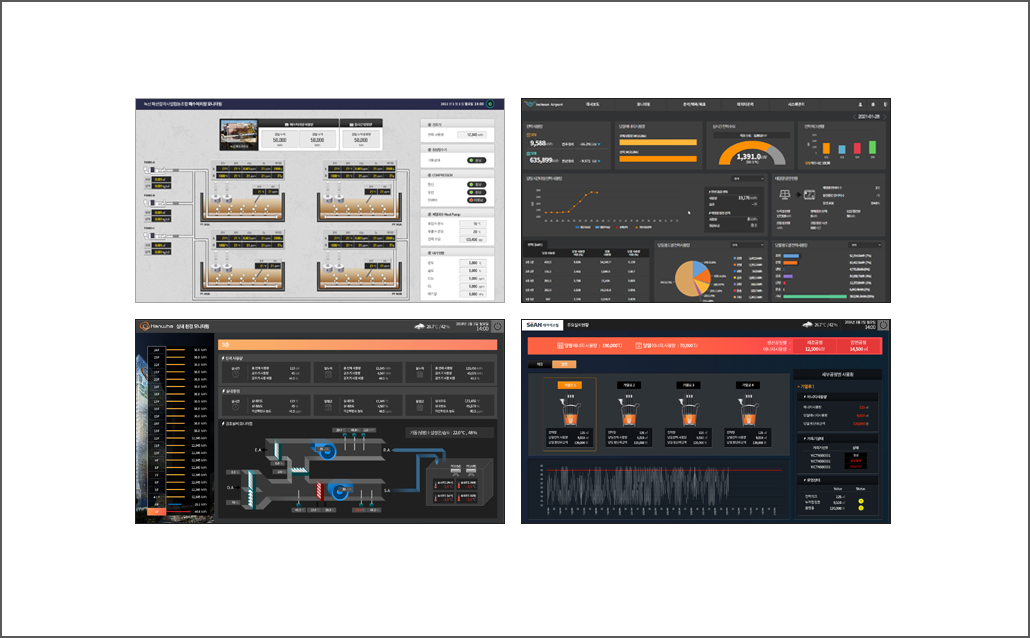Toggle the green status pill above COMPRESSOR section
The height and width of the screenshot is (638, 1030).
[476, 160]
